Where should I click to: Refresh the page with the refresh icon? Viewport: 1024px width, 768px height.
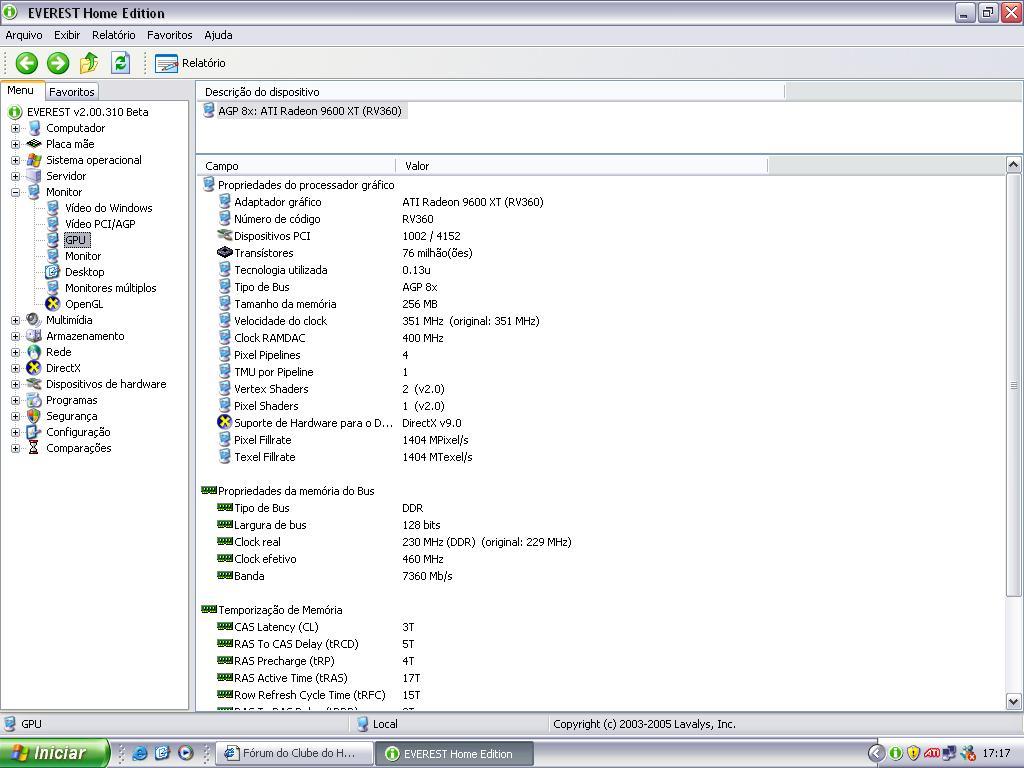(x=120, y=63)
